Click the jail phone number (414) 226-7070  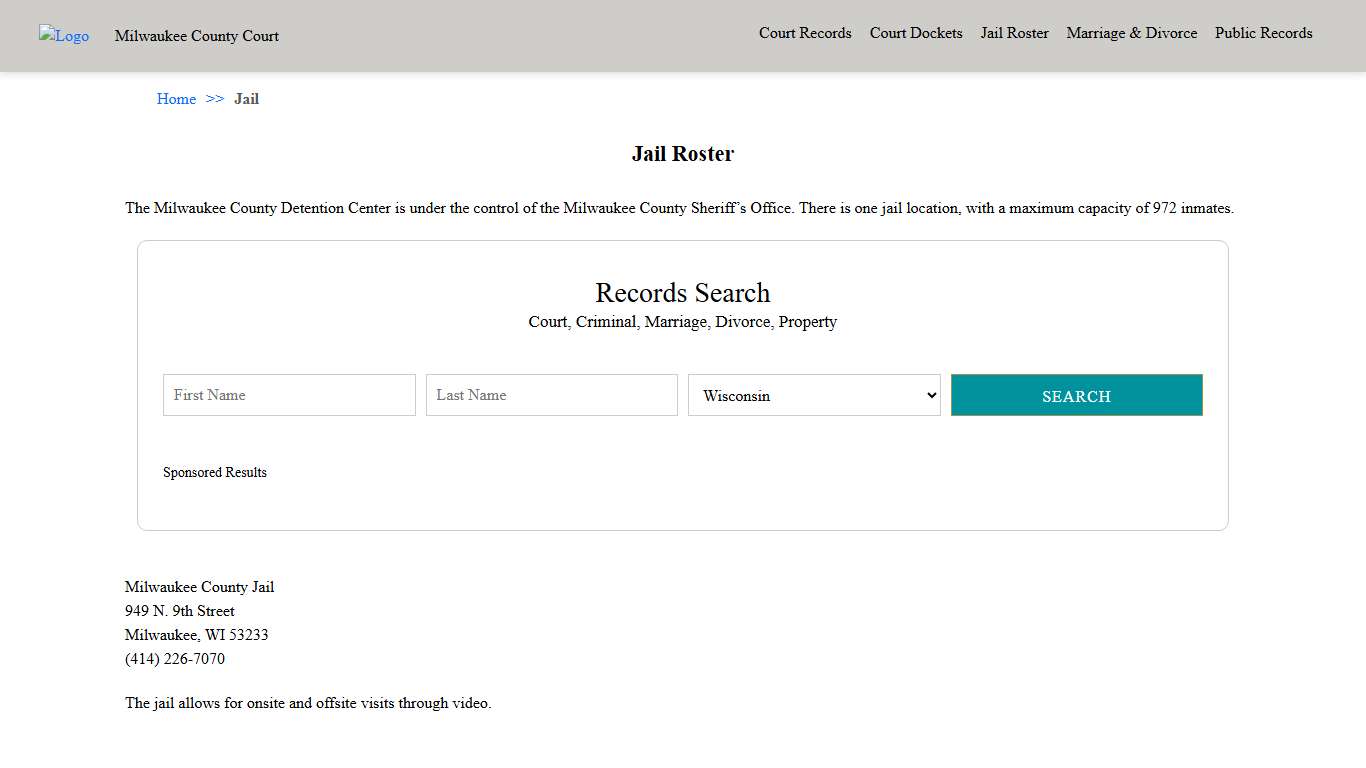click(175, 659)
